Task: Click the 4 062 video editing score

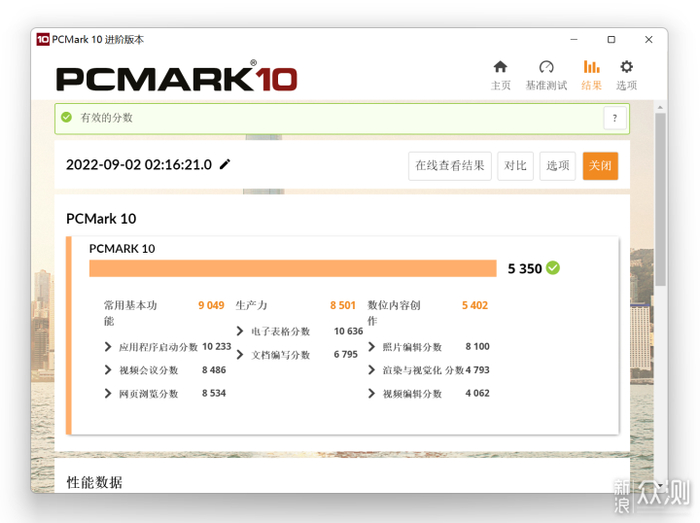Action: (477, 393)
